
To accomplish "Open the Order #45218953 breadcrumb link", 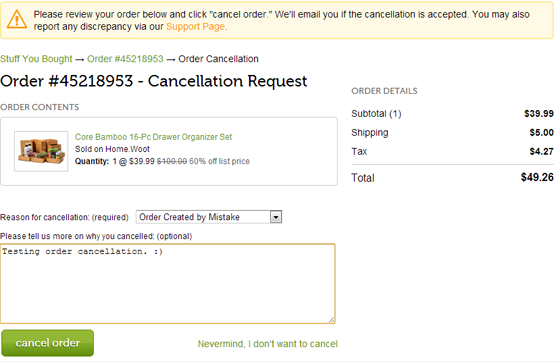I will pyautogui.click(x=125, y=59).
